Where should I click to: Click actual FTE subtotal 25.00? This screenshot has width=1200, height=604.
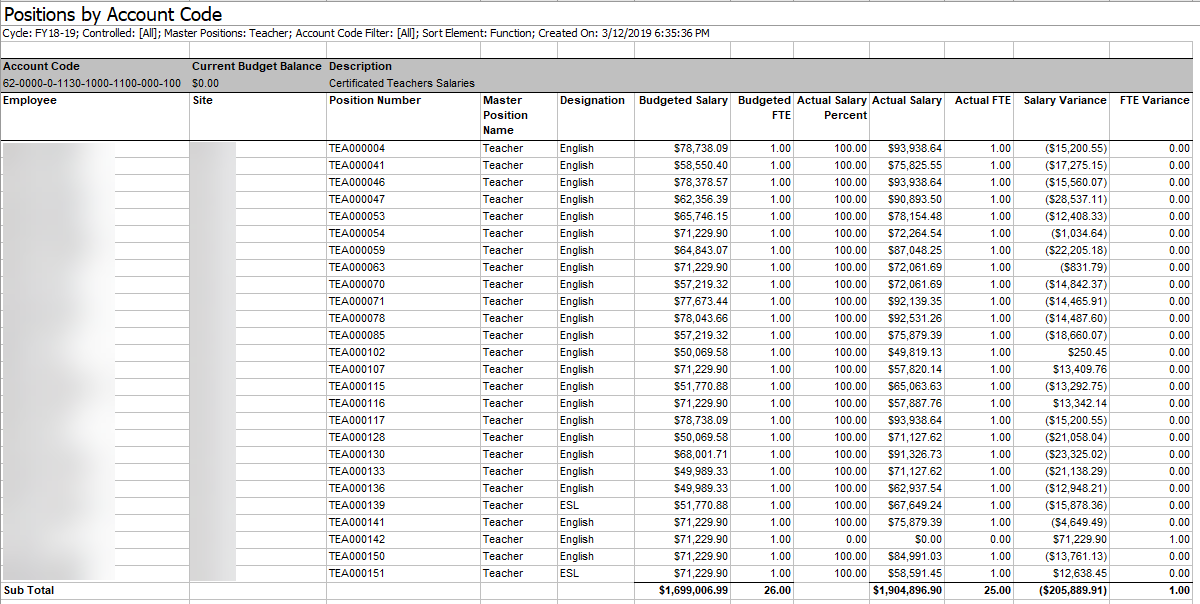click(x=997, y=591)
